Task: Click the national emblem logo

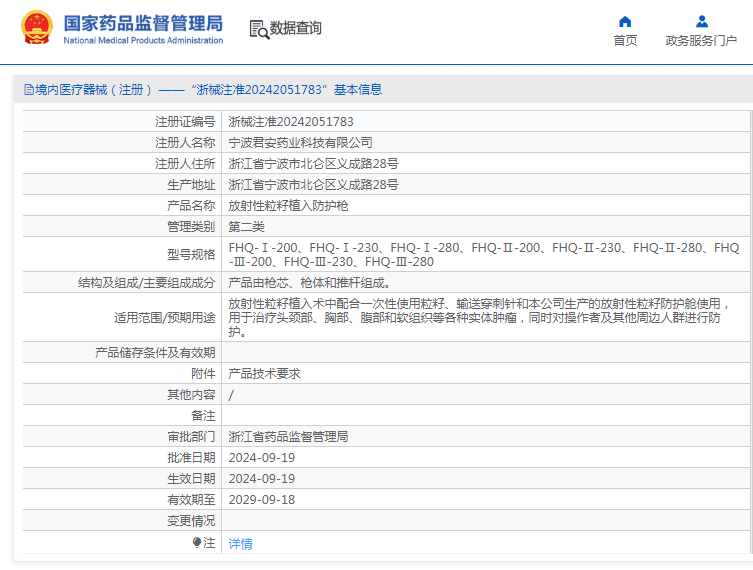Action: pyautogui.click(x=36, y=27)
